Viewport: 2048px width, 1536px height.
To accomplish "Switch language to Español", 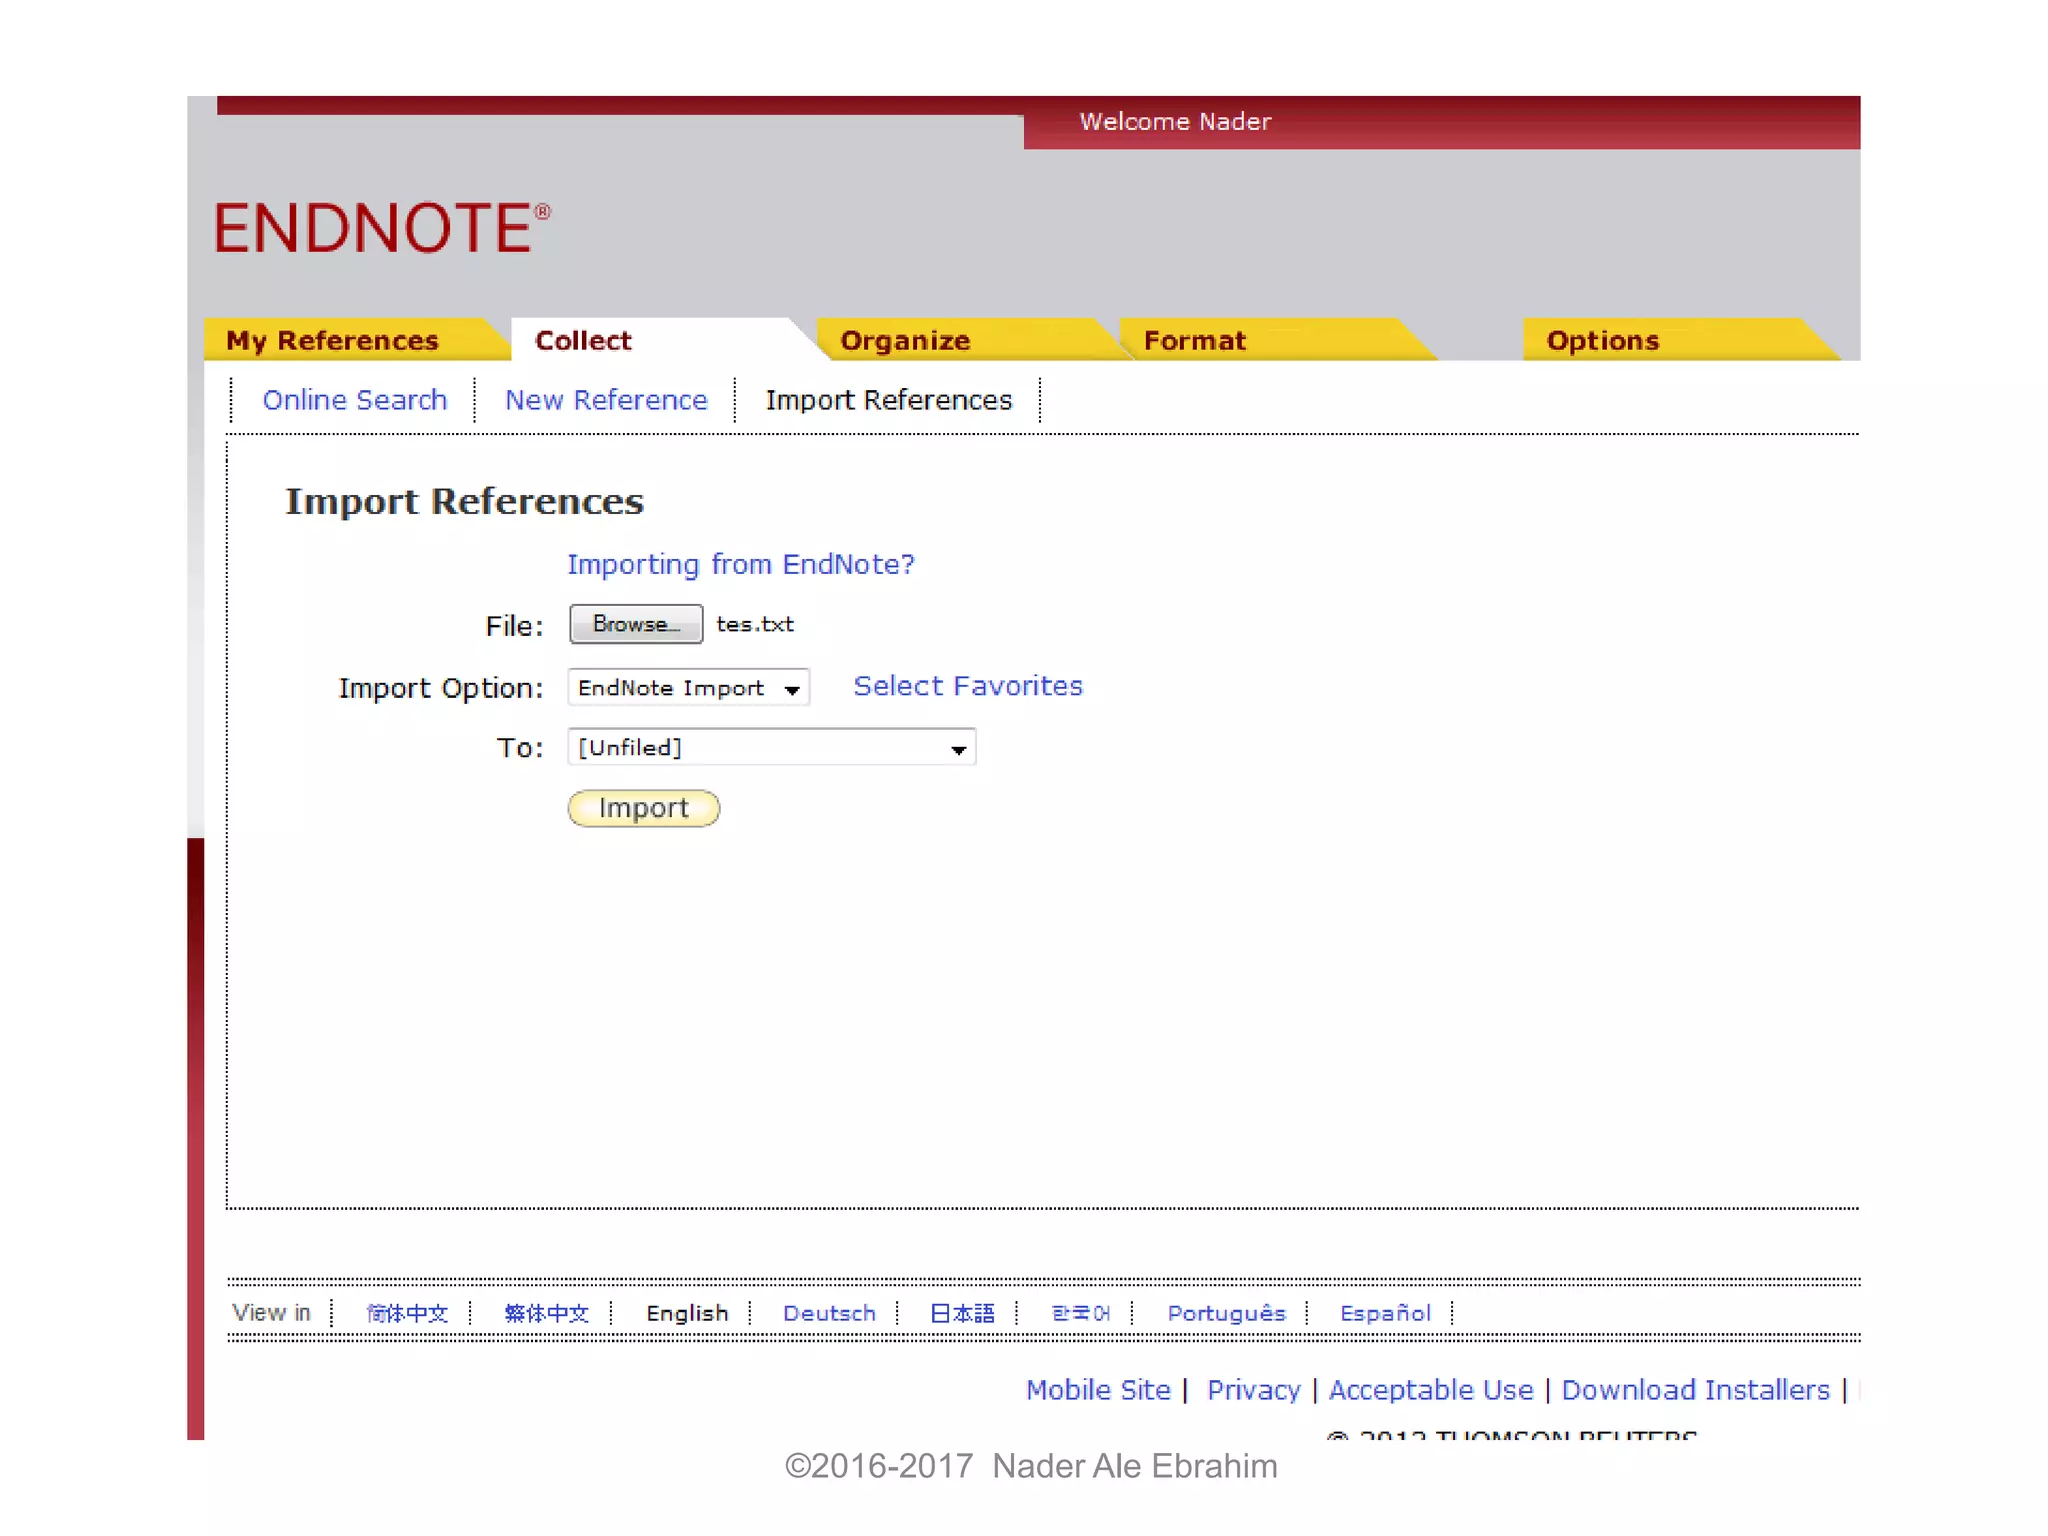I will pyautogui.click(x=1385, y=1313).
